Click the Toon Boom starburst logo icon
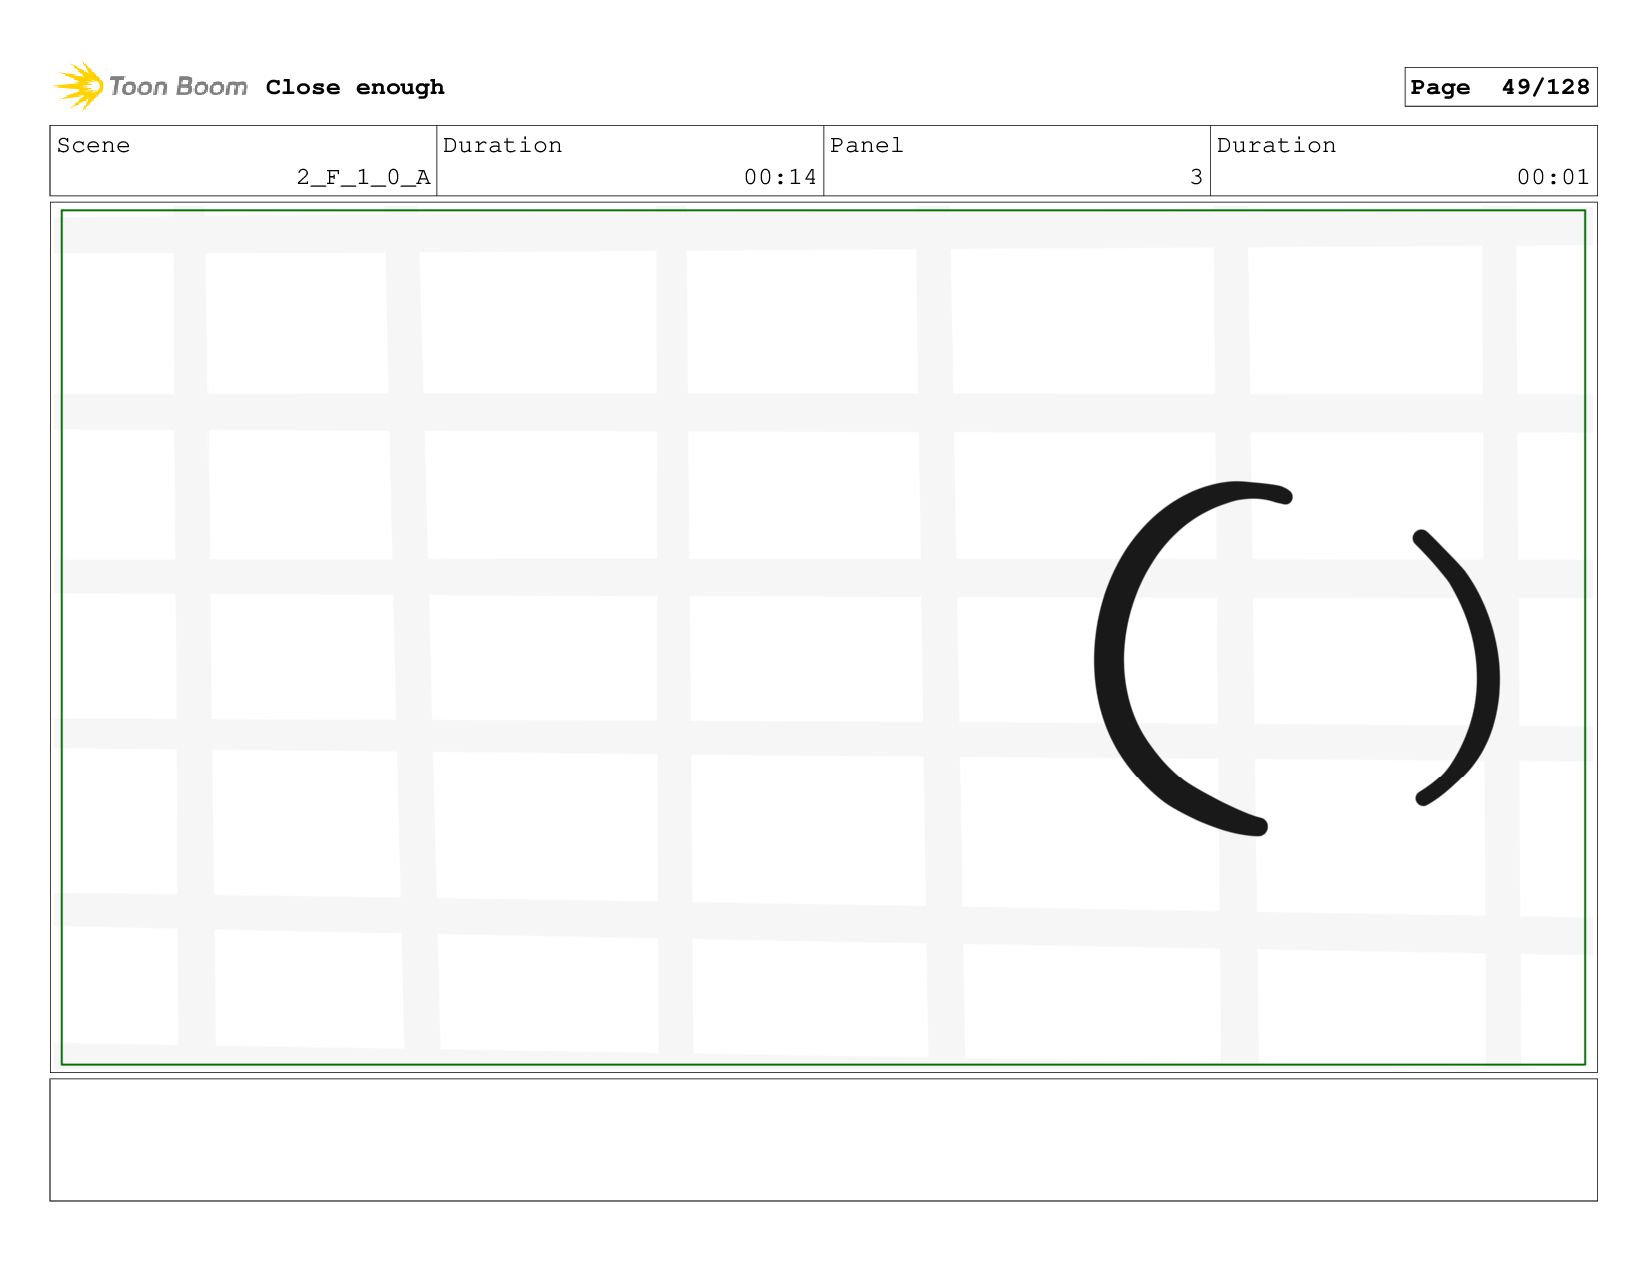This screenshot has width=1648, height=1276. (x=79, y=86)
